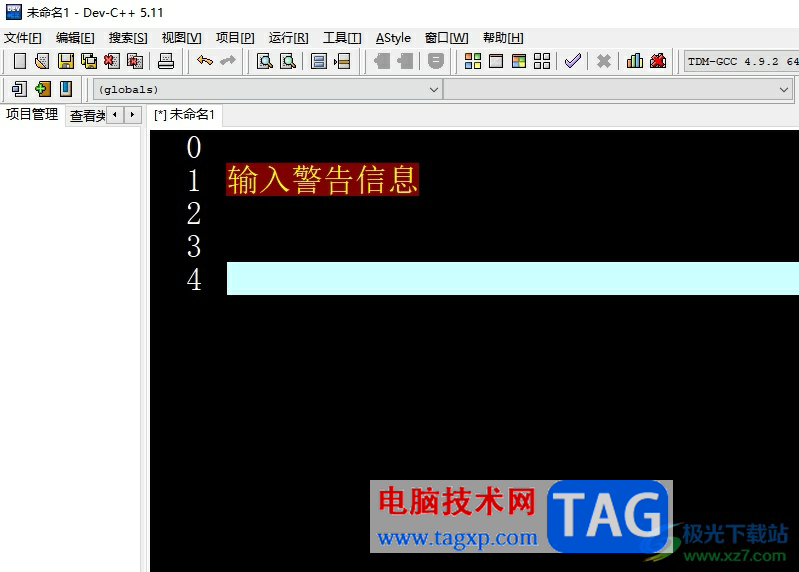
Task: Save all open files
Action: click(x=89, y=61)
